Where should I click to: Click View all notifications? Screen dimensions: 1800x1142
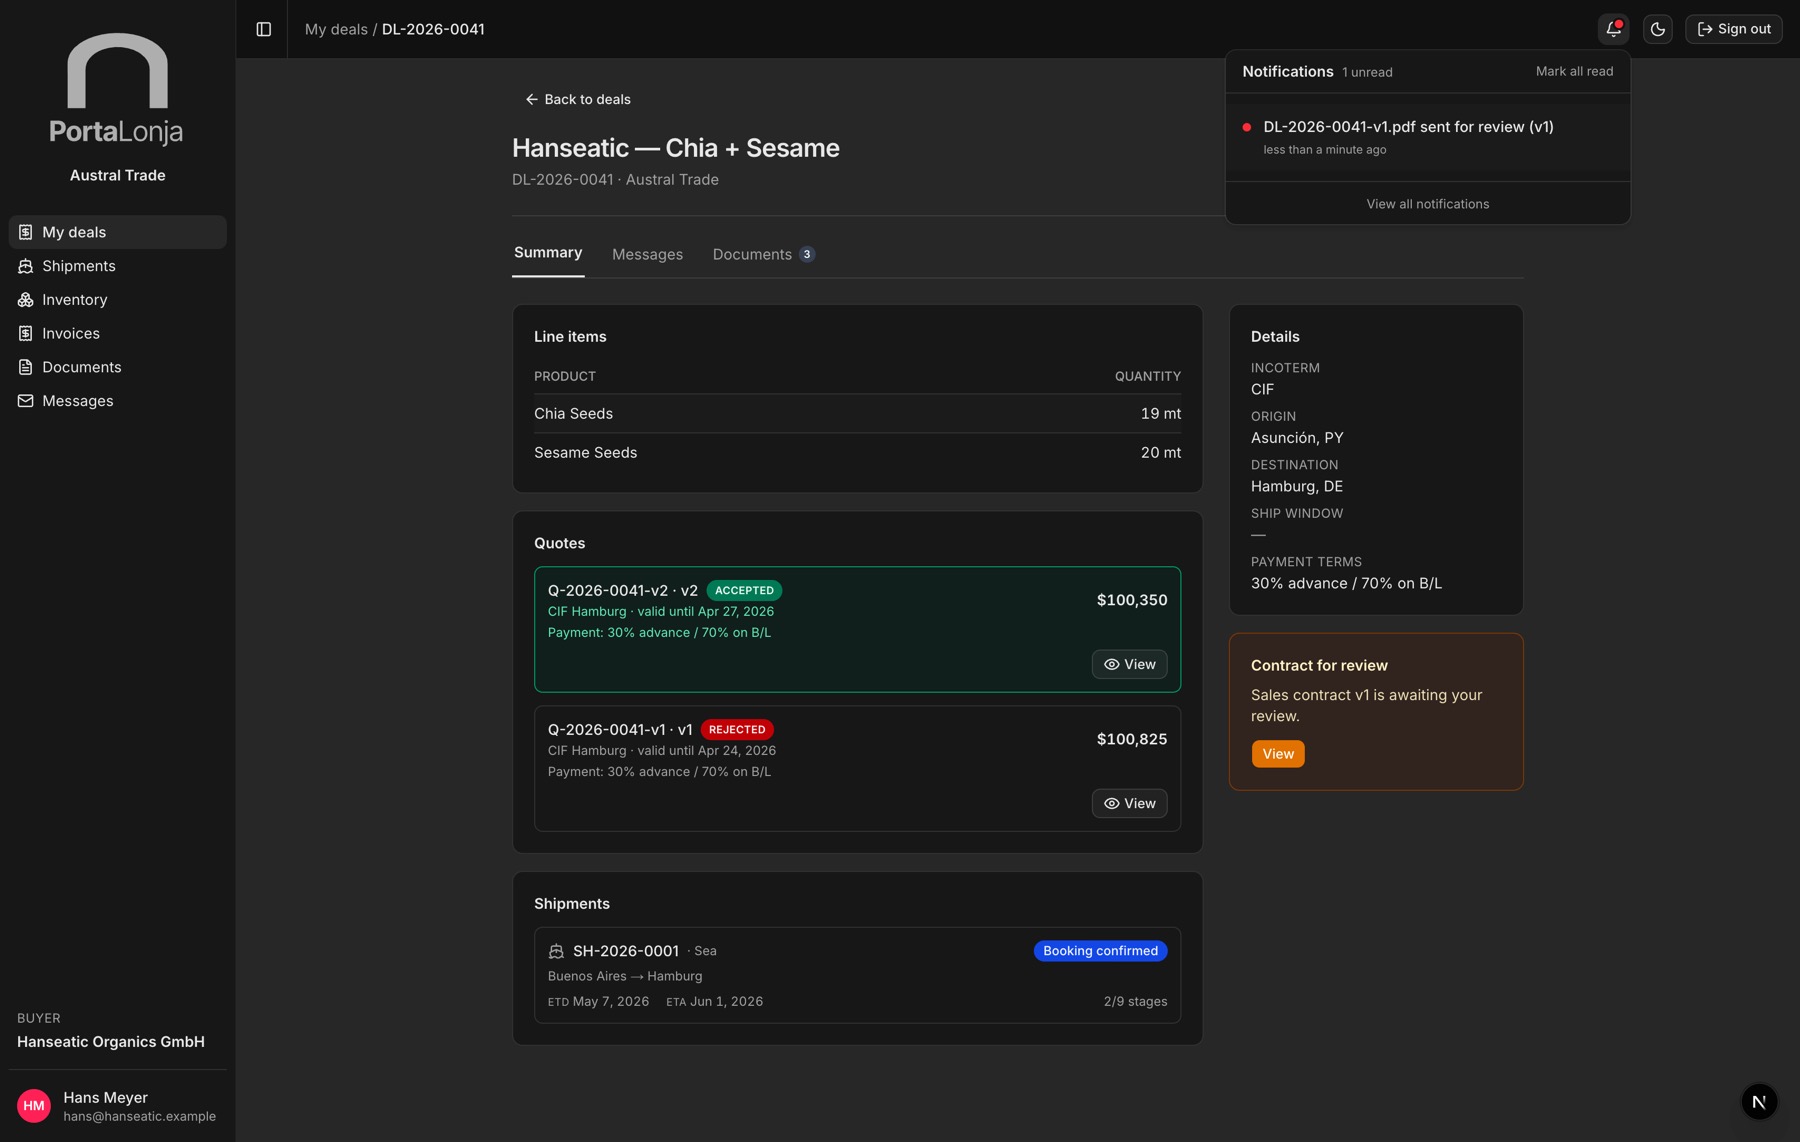point(1427,204)
